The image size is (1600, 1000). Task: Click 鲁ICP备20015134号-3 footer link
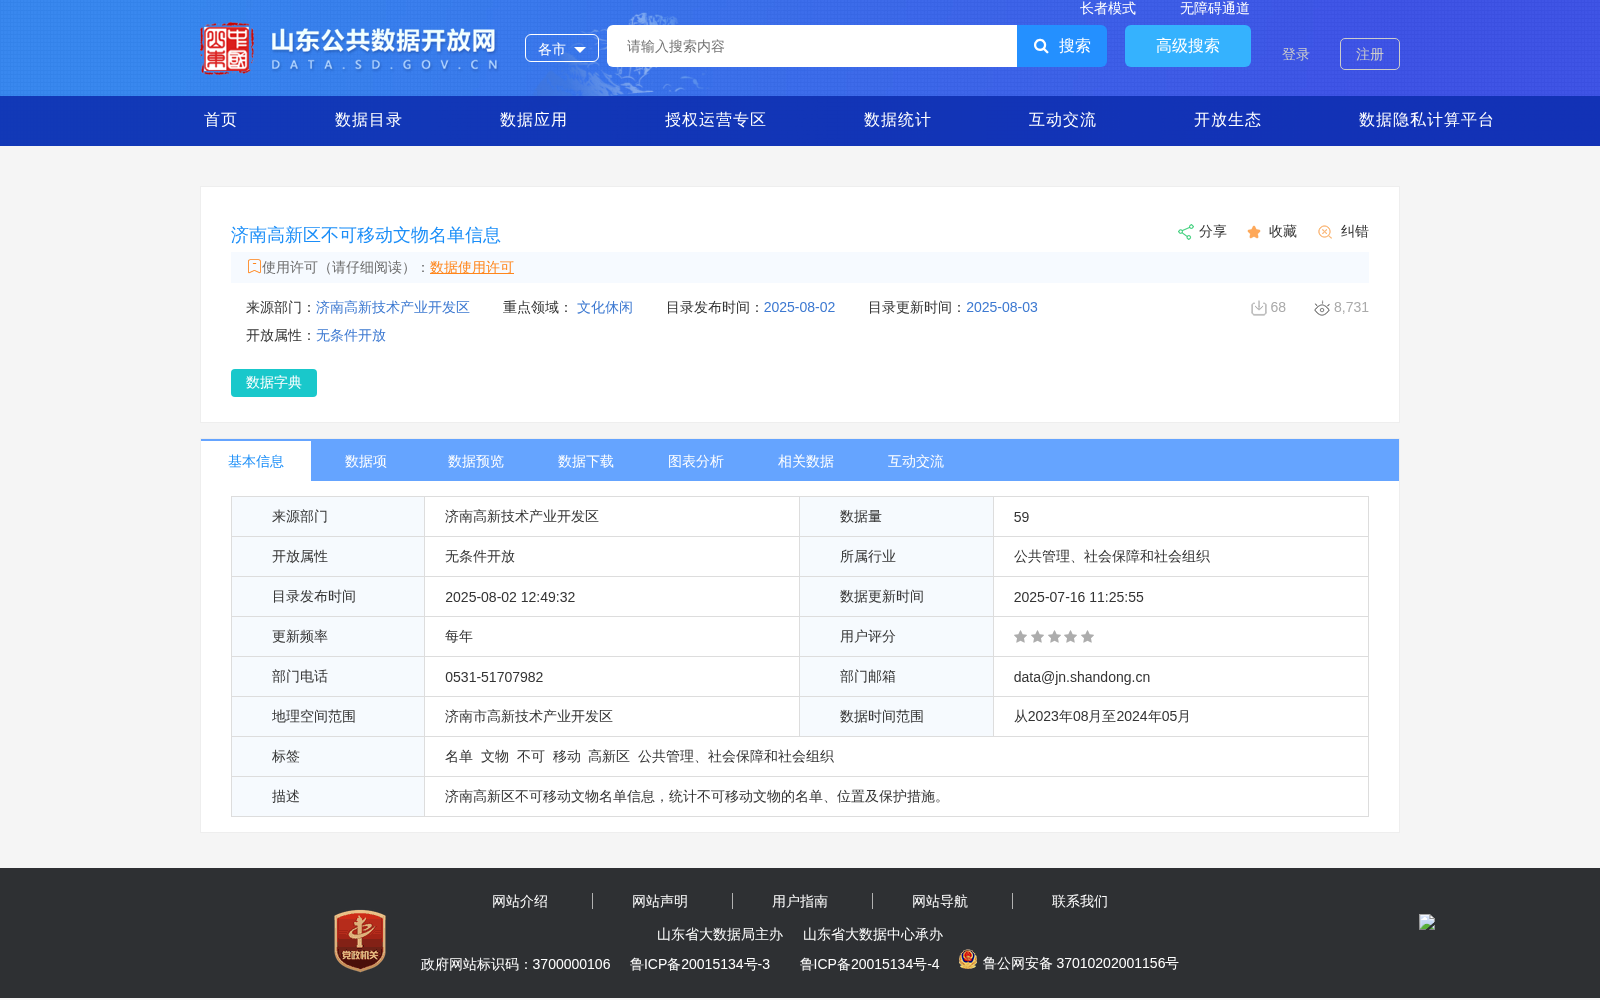pos(700,964)
